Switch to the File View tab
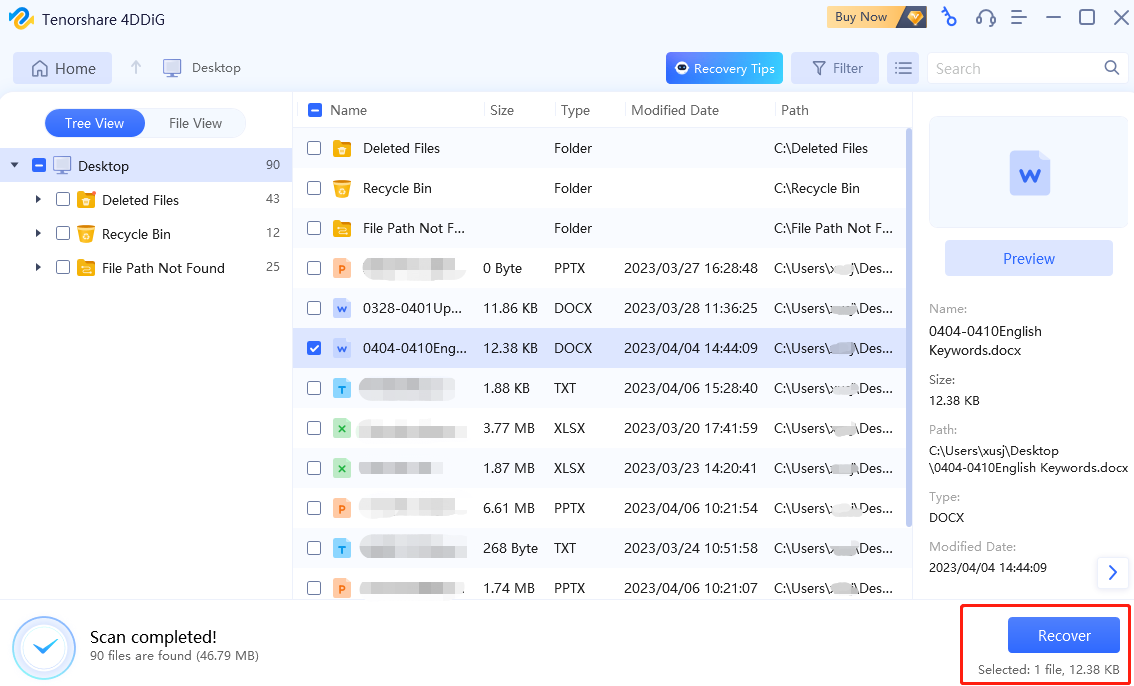Screen dimensions: 1134x686 coord(195,122)
